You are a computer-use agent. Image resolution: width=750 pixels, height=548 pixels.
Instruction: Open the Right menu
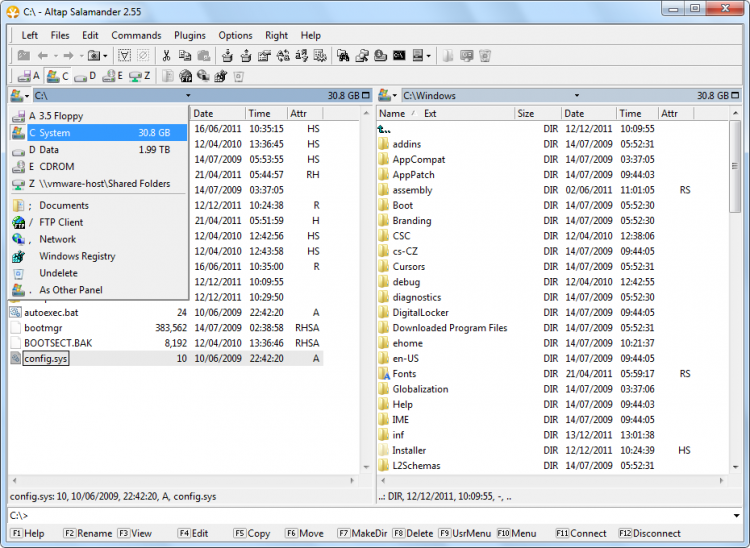(276, 35)
